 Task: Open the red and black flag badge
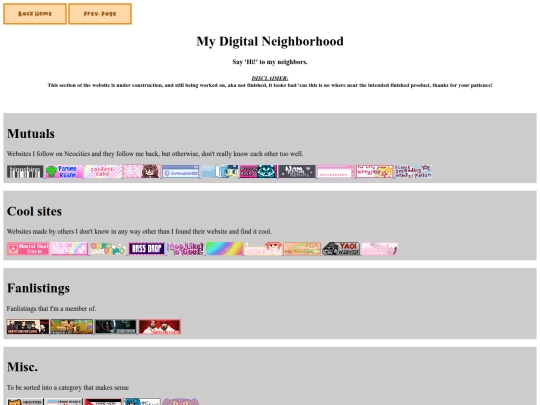coord(103,402)
